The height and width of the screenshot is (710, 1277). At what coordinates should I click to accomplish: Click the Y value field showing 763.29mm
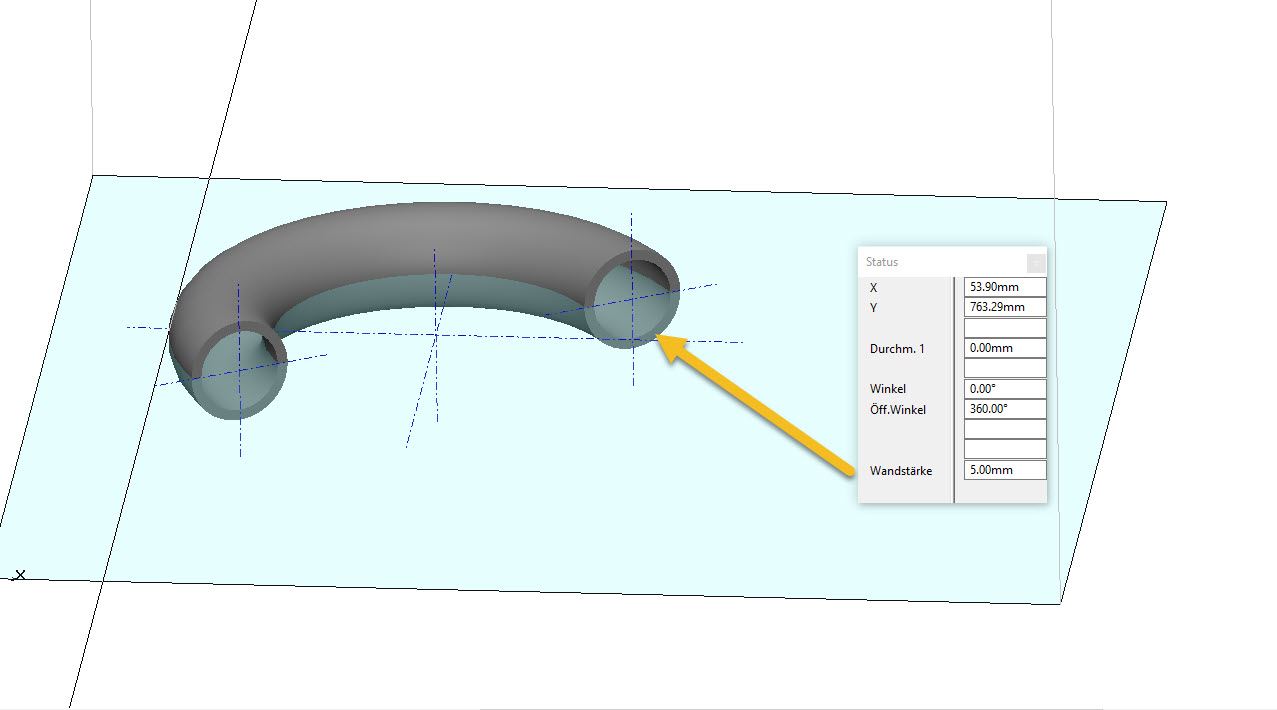pos(1005,307)
